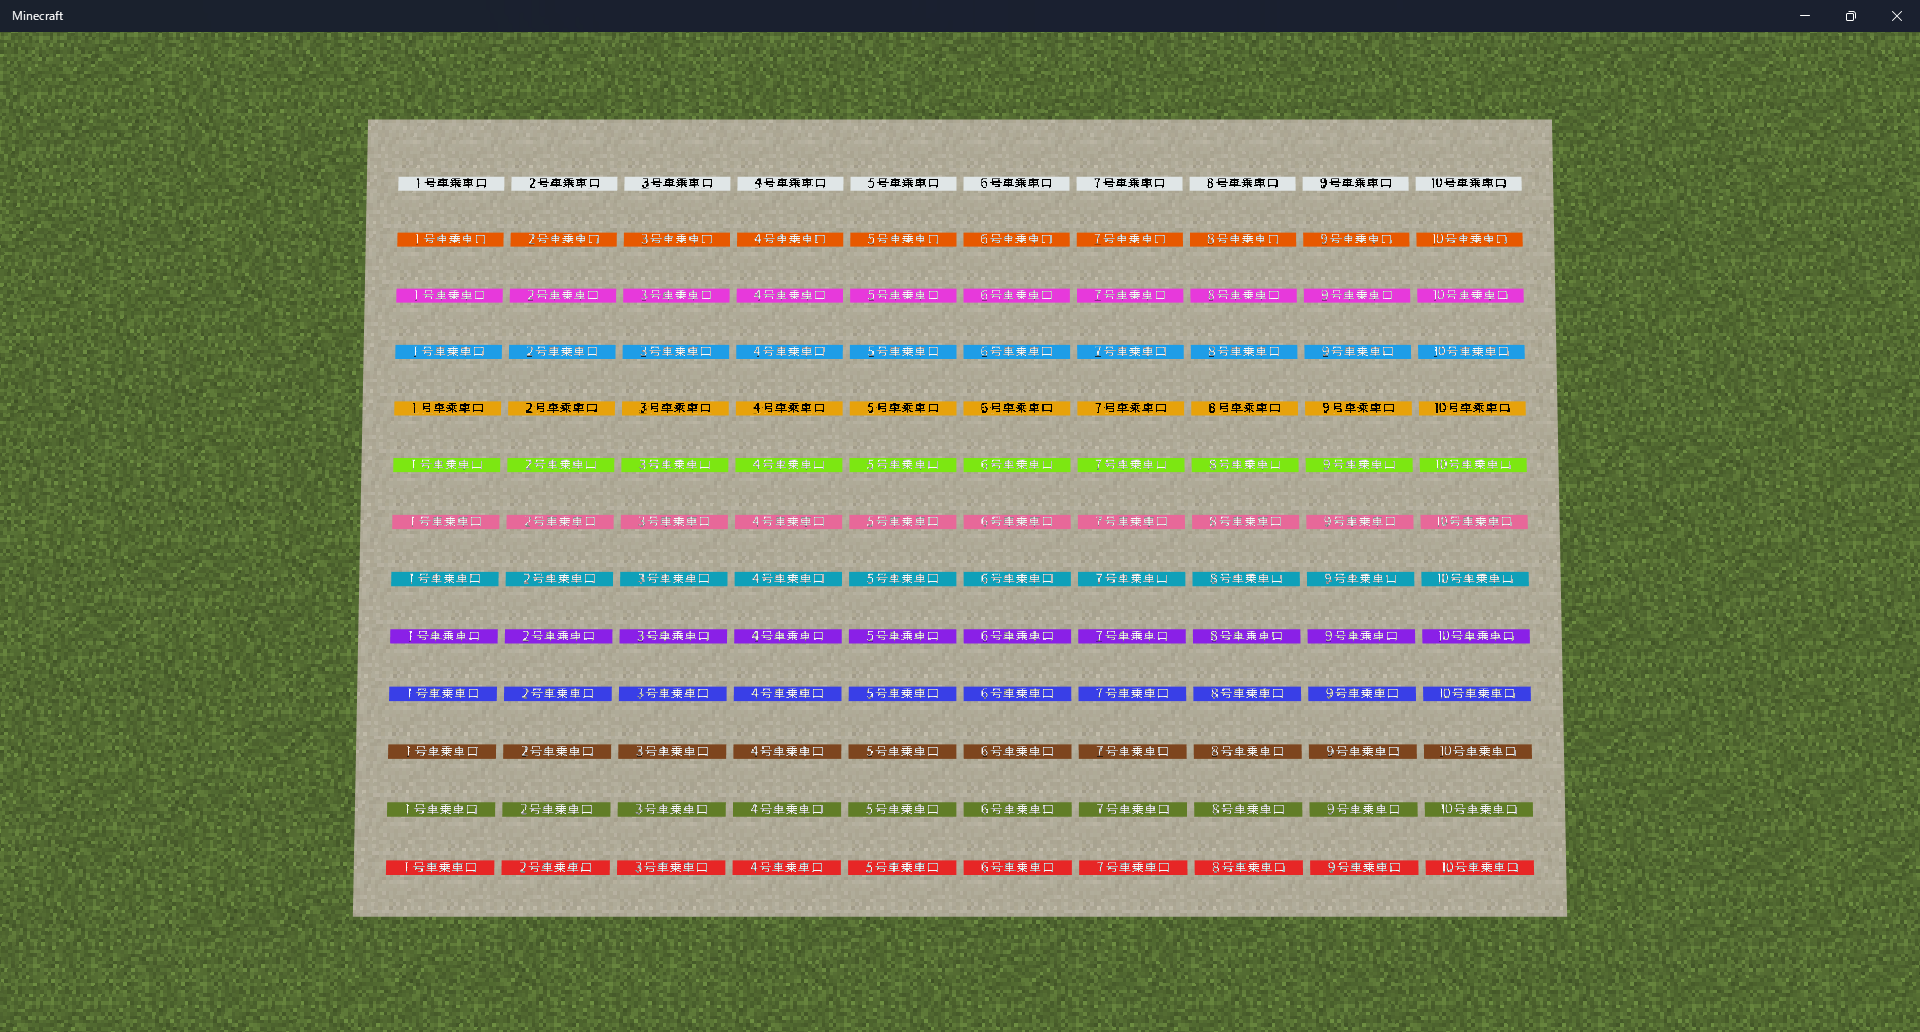
Task: Click the yellow 7号車乗車口 sign
Action: pos(1130,409)
